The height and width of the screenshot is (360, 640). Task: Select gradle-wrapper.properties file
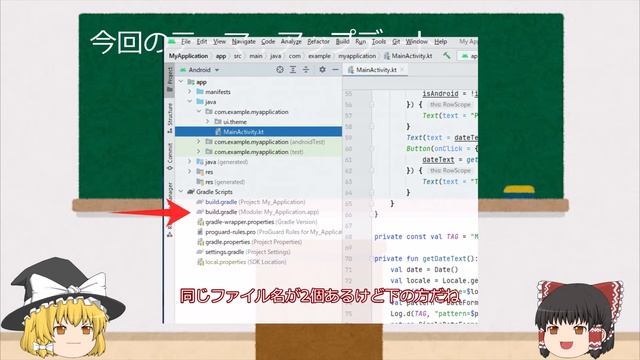pos(257,222)
